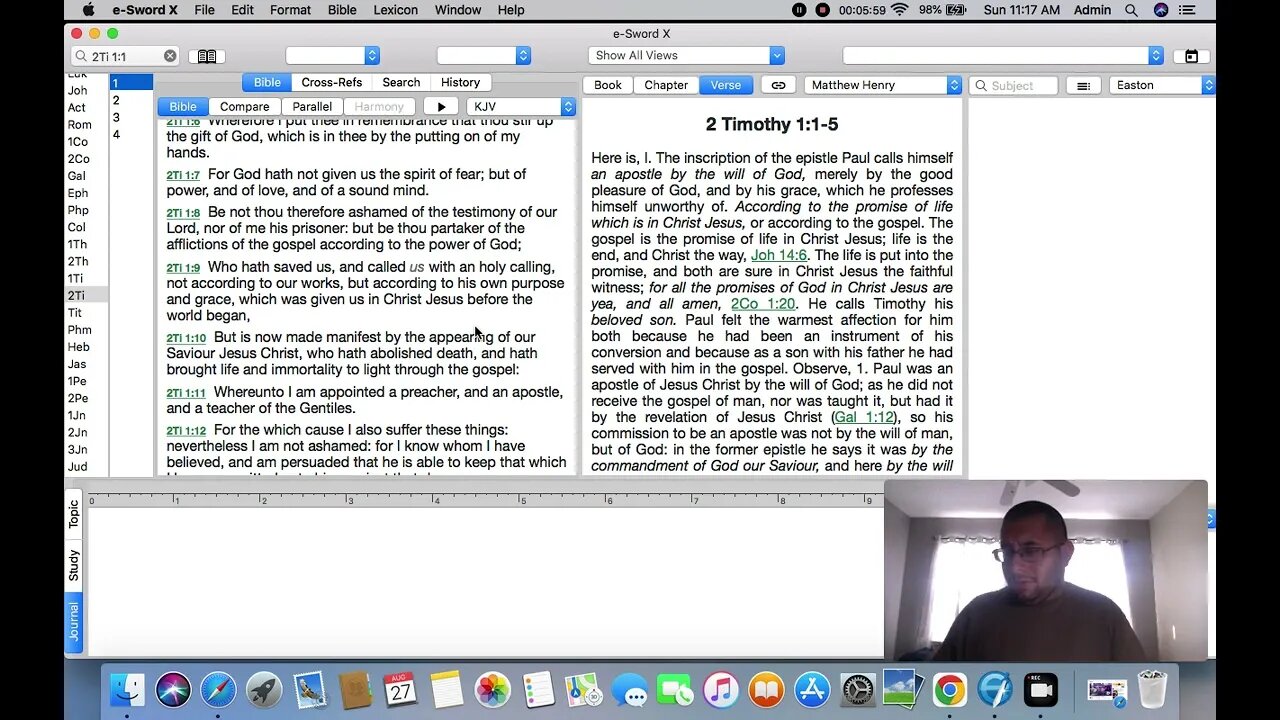Follow the Gal 1:12 reference link
This screenshot has width=1280, height=720.
(x=864, y=417)
